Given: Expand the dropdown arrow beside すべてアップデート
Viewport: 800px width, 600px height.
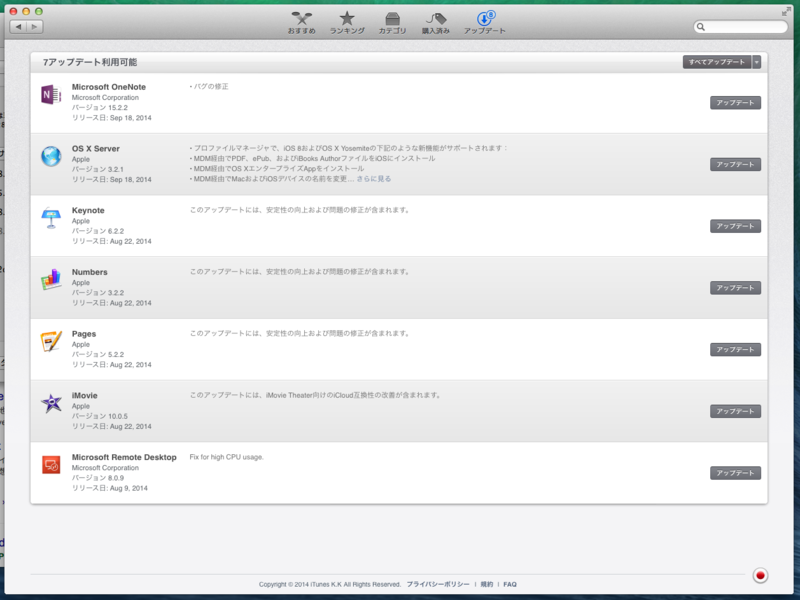Looking at the screenshot, I should [757, 62].
